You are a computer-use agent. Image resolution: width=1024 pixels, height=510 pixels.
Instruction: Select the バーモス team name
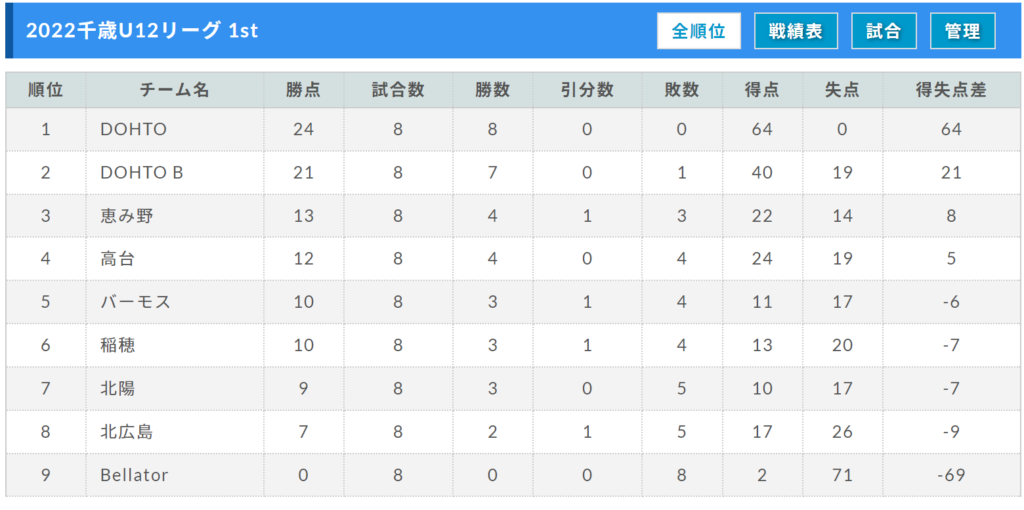[x=136, y=302]
